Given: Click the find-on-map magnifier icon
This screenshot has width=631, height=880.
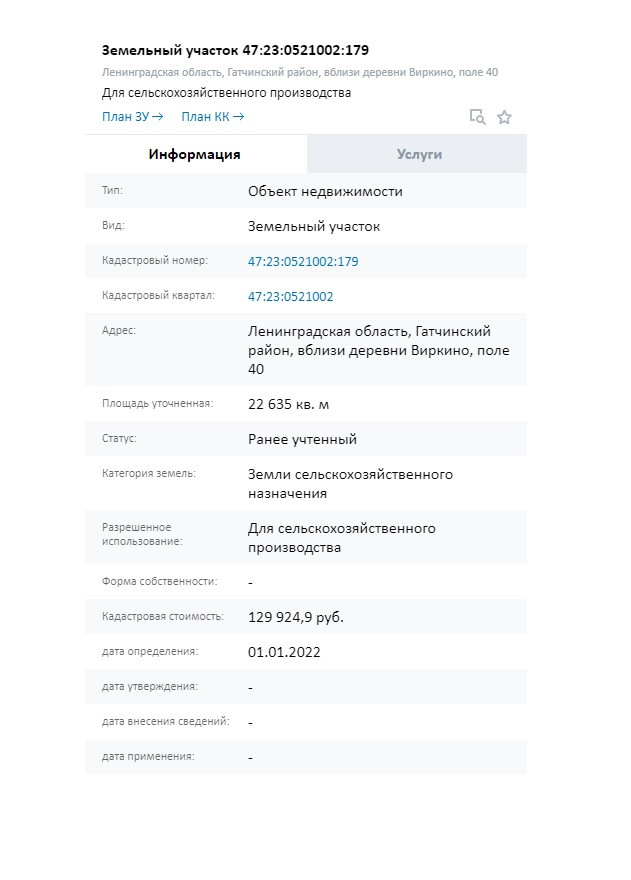Looking at the screenshot, I should click(478, 117).
